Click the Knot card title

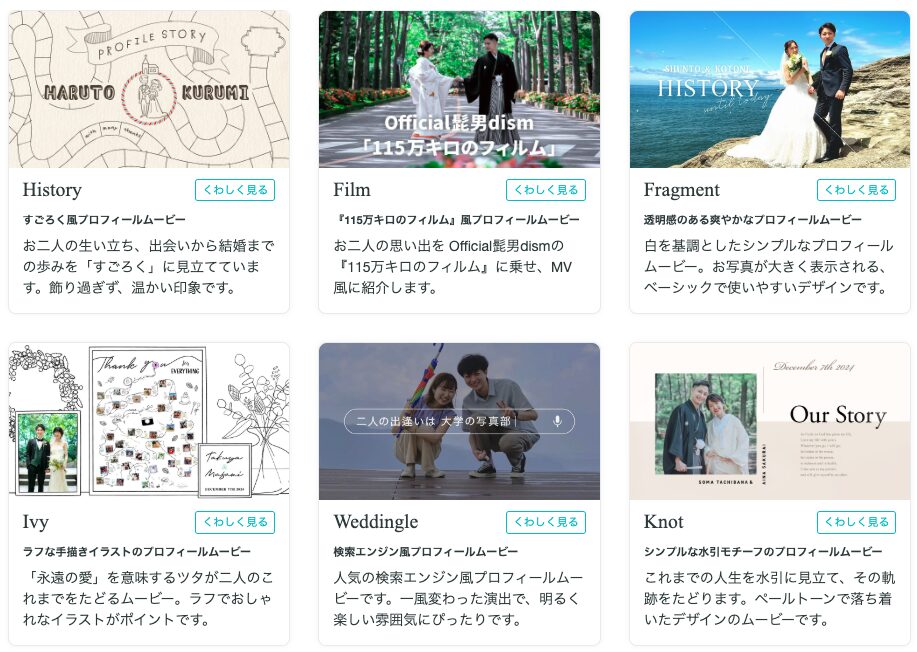click(664, 522)
